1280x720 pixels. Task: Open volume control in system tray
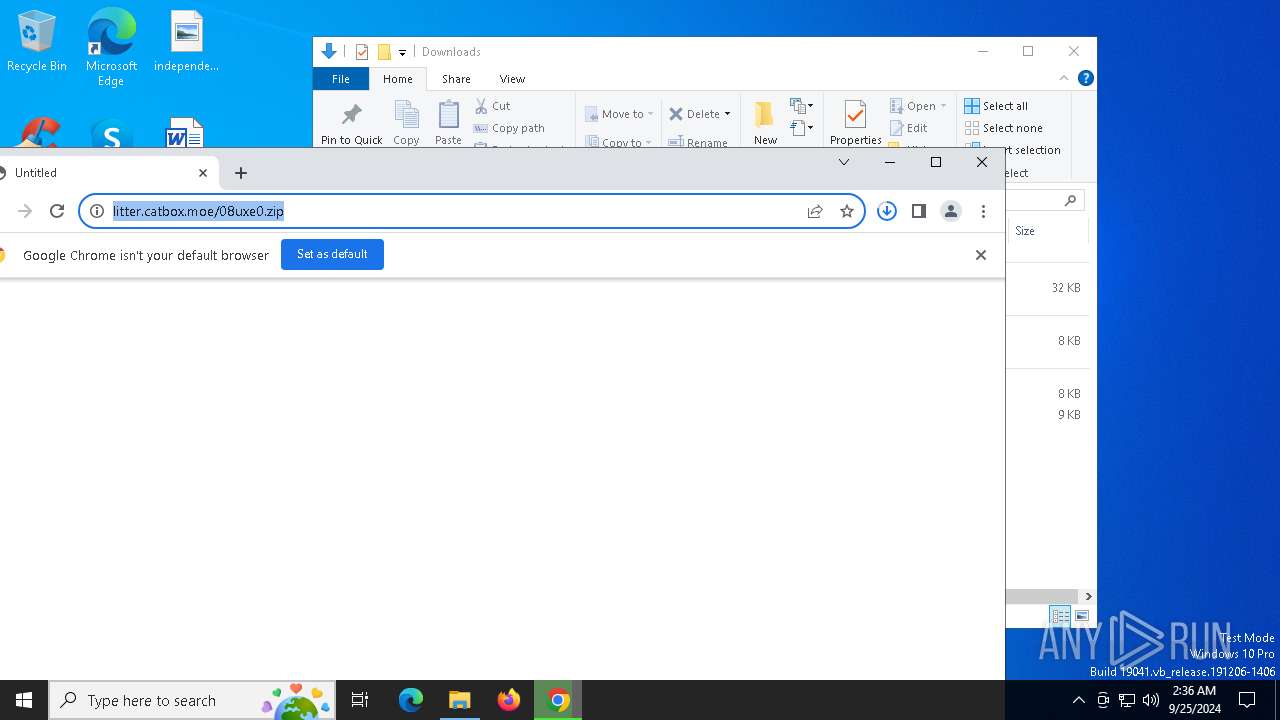[x=1151, y=700]
